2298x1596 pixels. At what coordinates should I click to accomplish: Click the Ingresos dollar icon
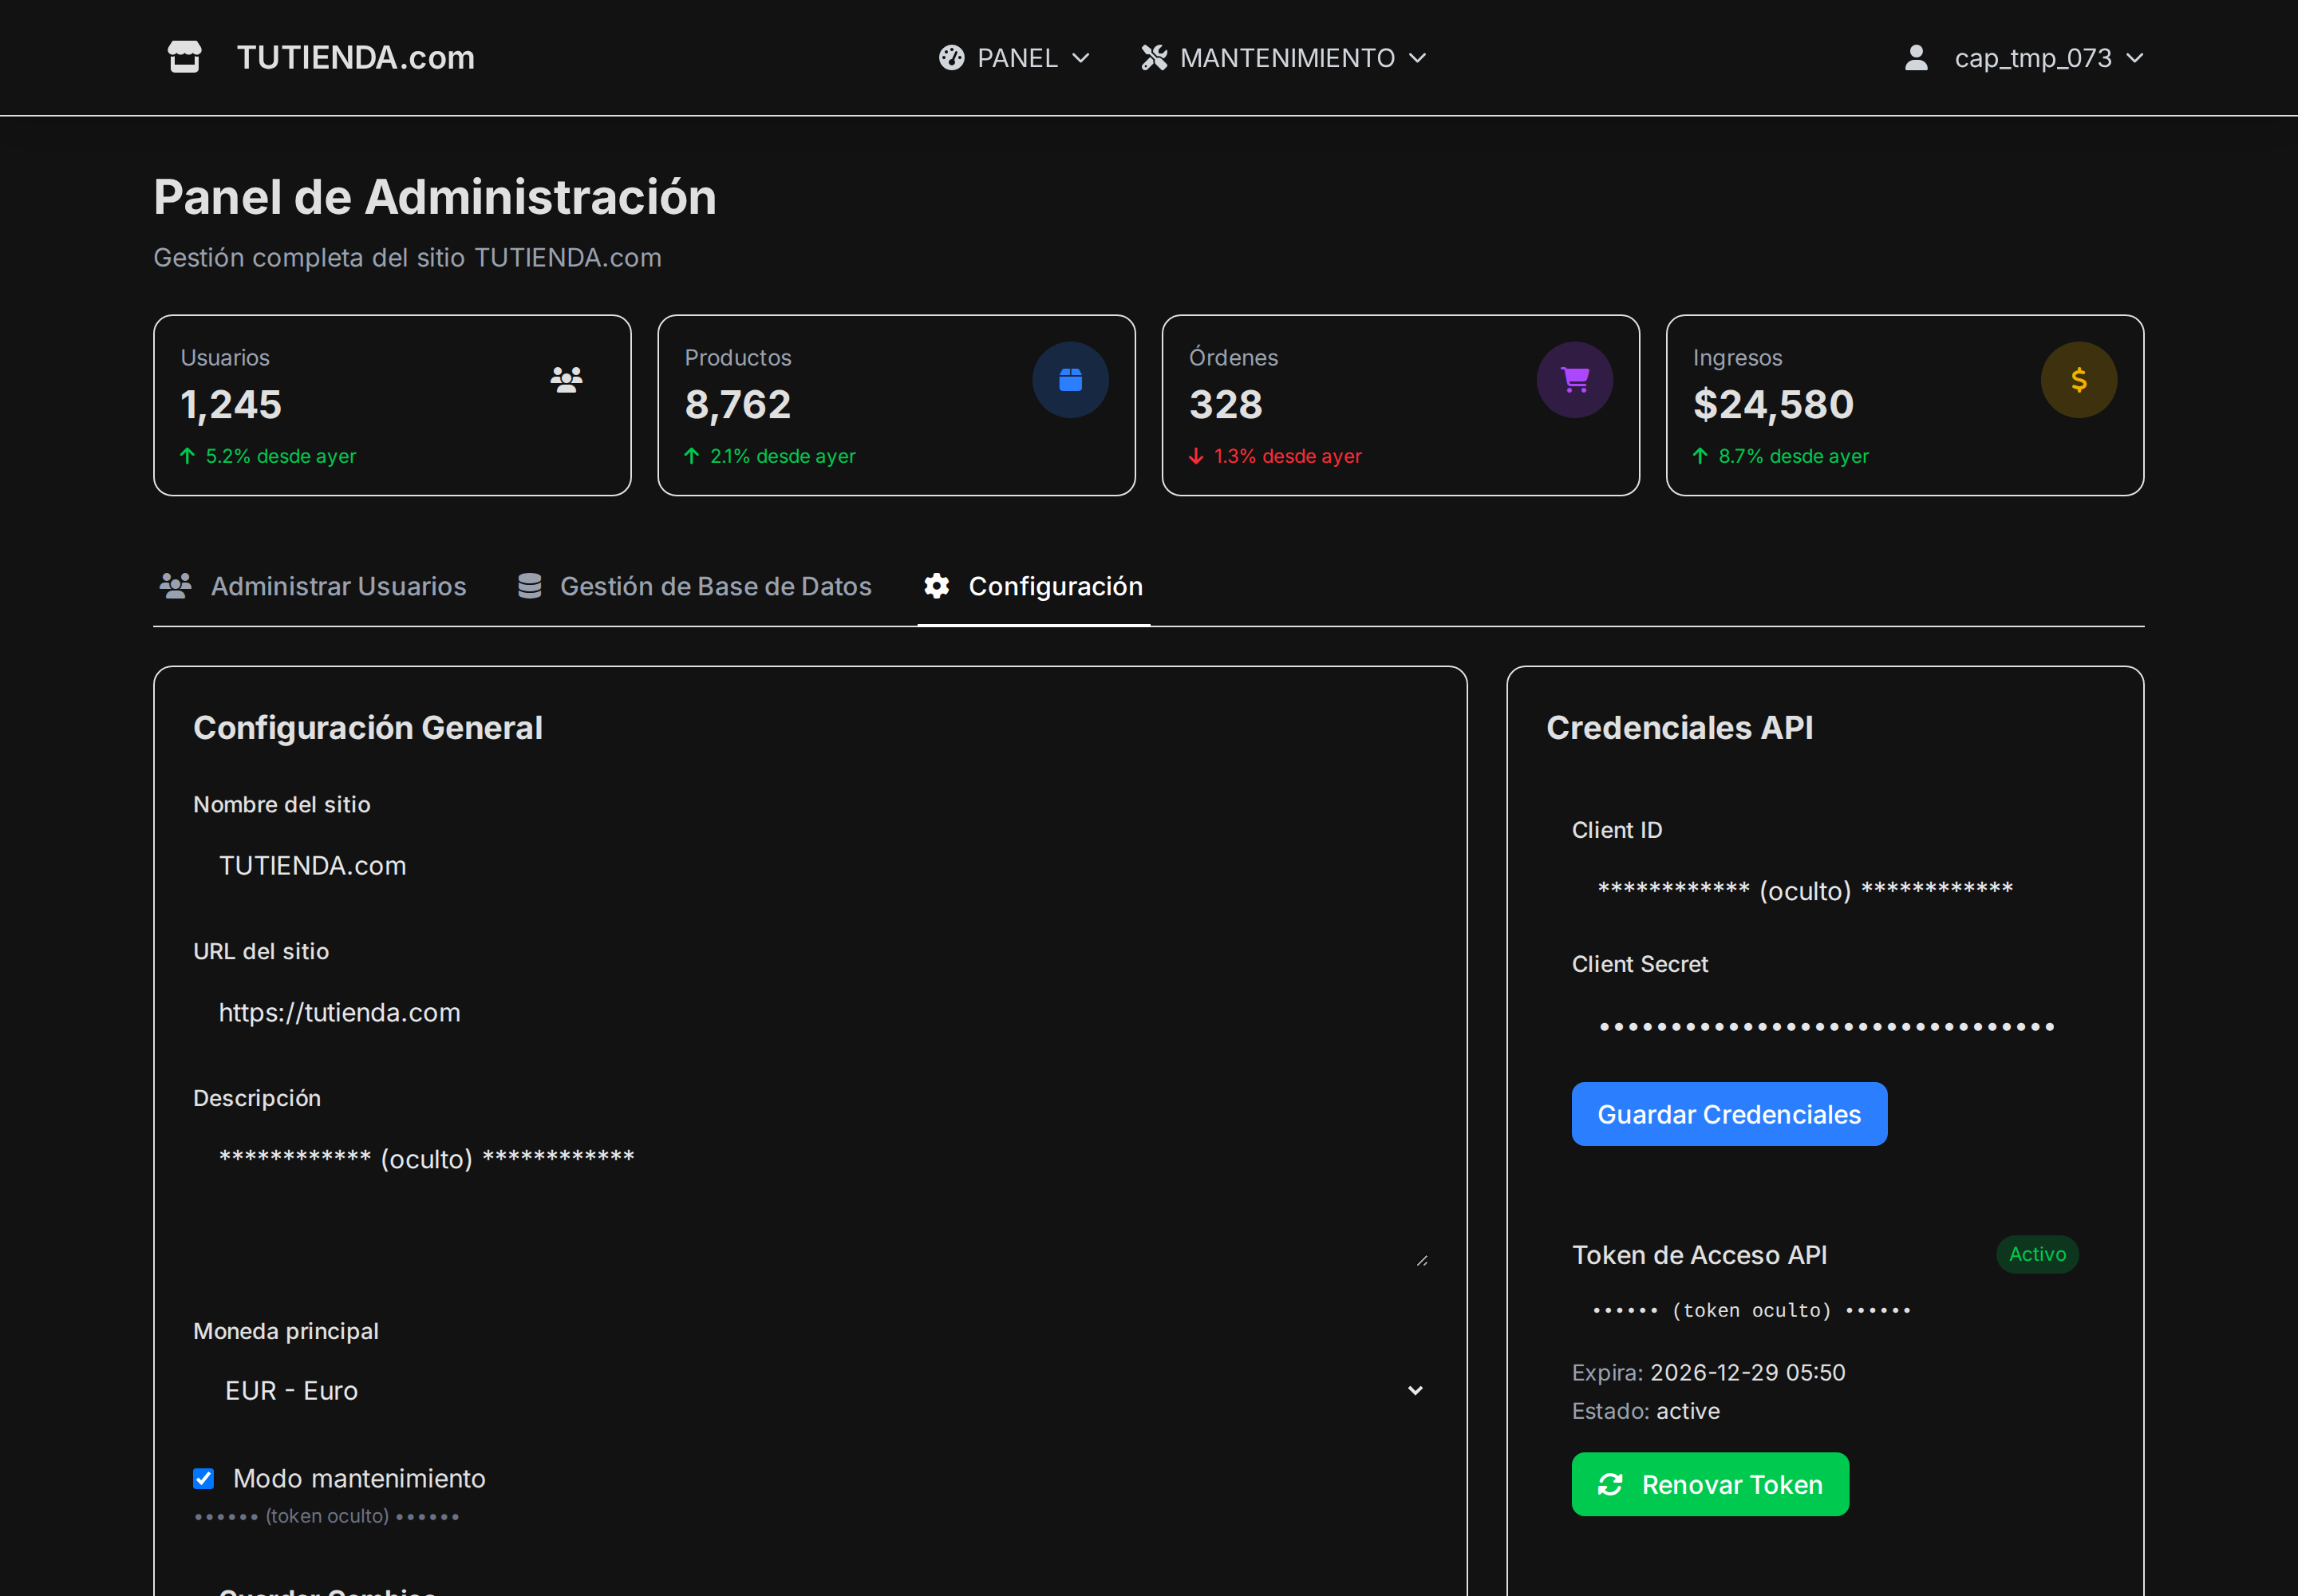point(2078,380)
